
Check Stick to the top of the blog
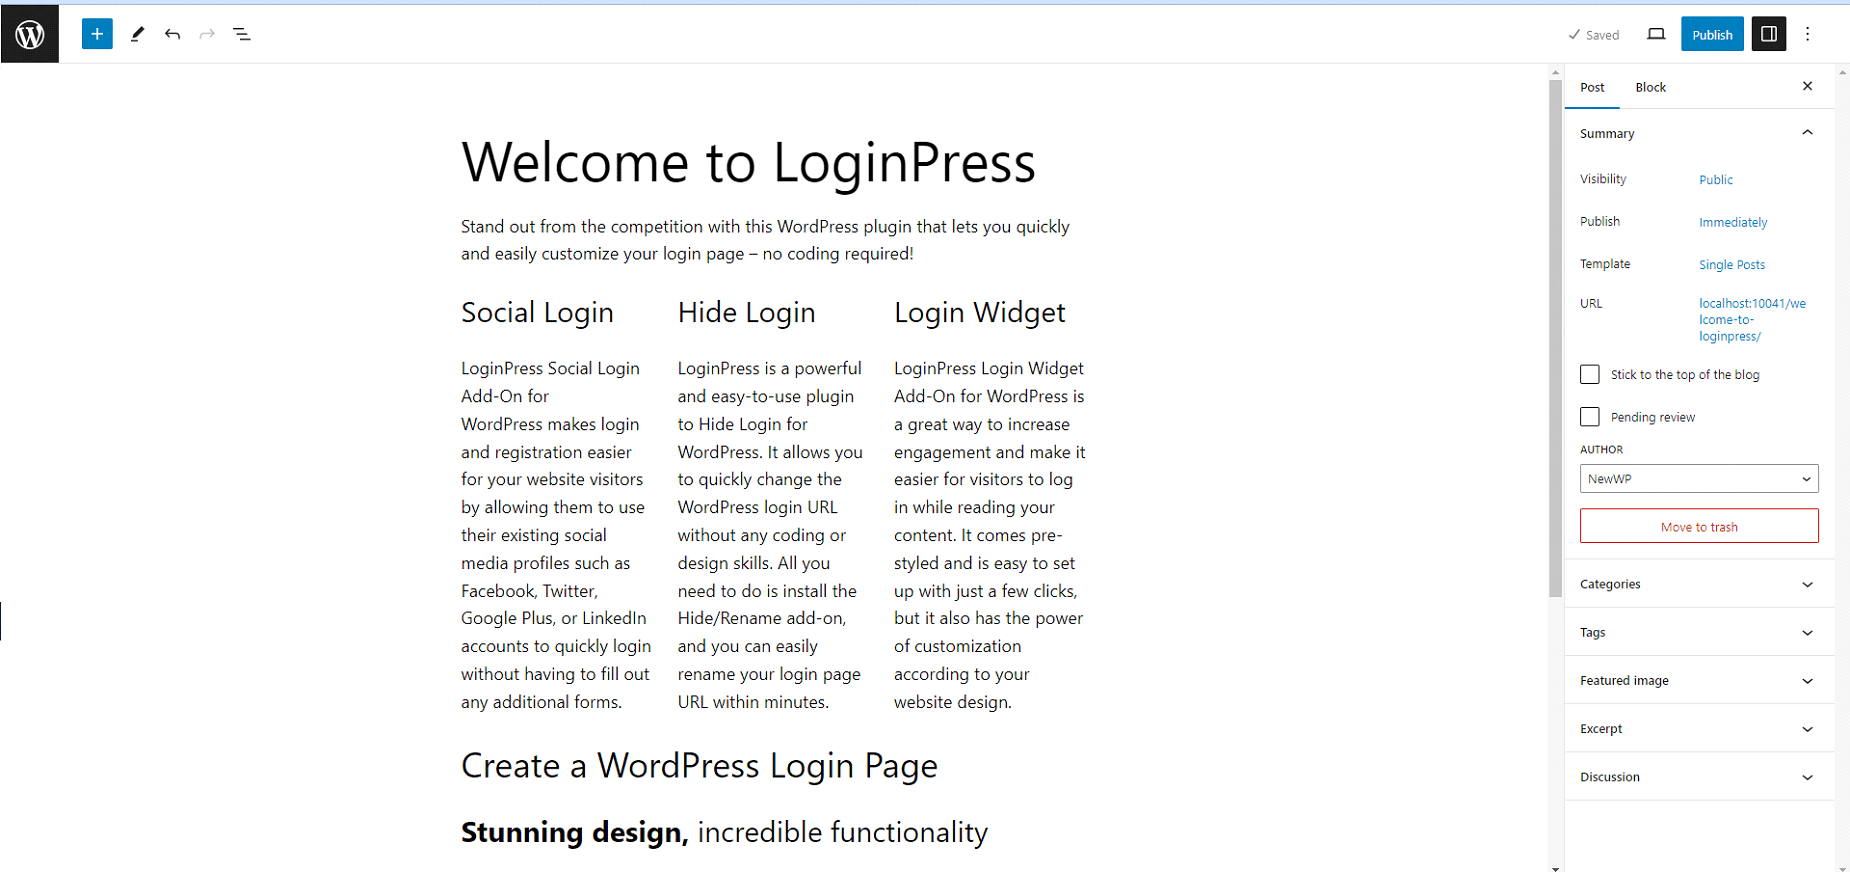pos(1590,374)
